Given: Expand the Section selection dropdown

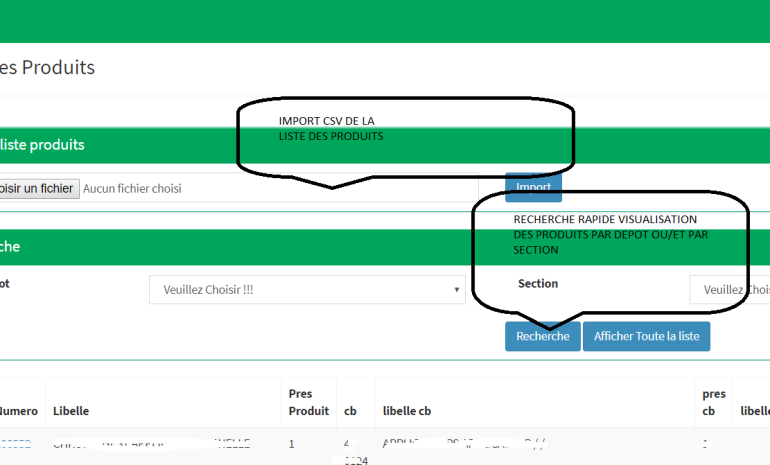Looking at the screenshot, I should (x=730, y=290).
